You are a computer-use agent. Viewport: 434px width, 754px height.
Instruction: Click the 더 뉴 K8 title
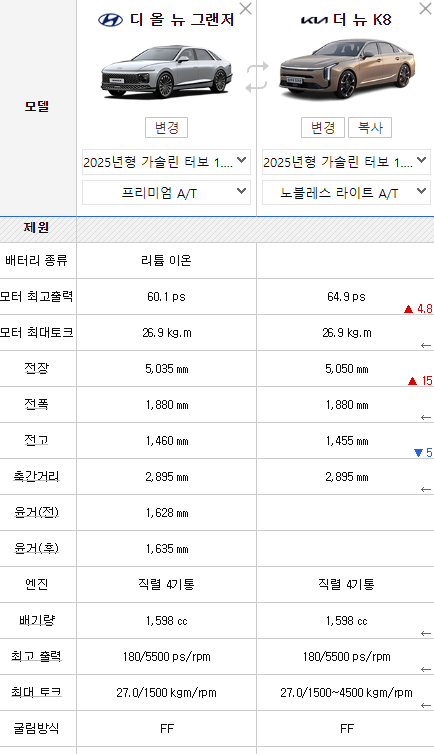362,20
